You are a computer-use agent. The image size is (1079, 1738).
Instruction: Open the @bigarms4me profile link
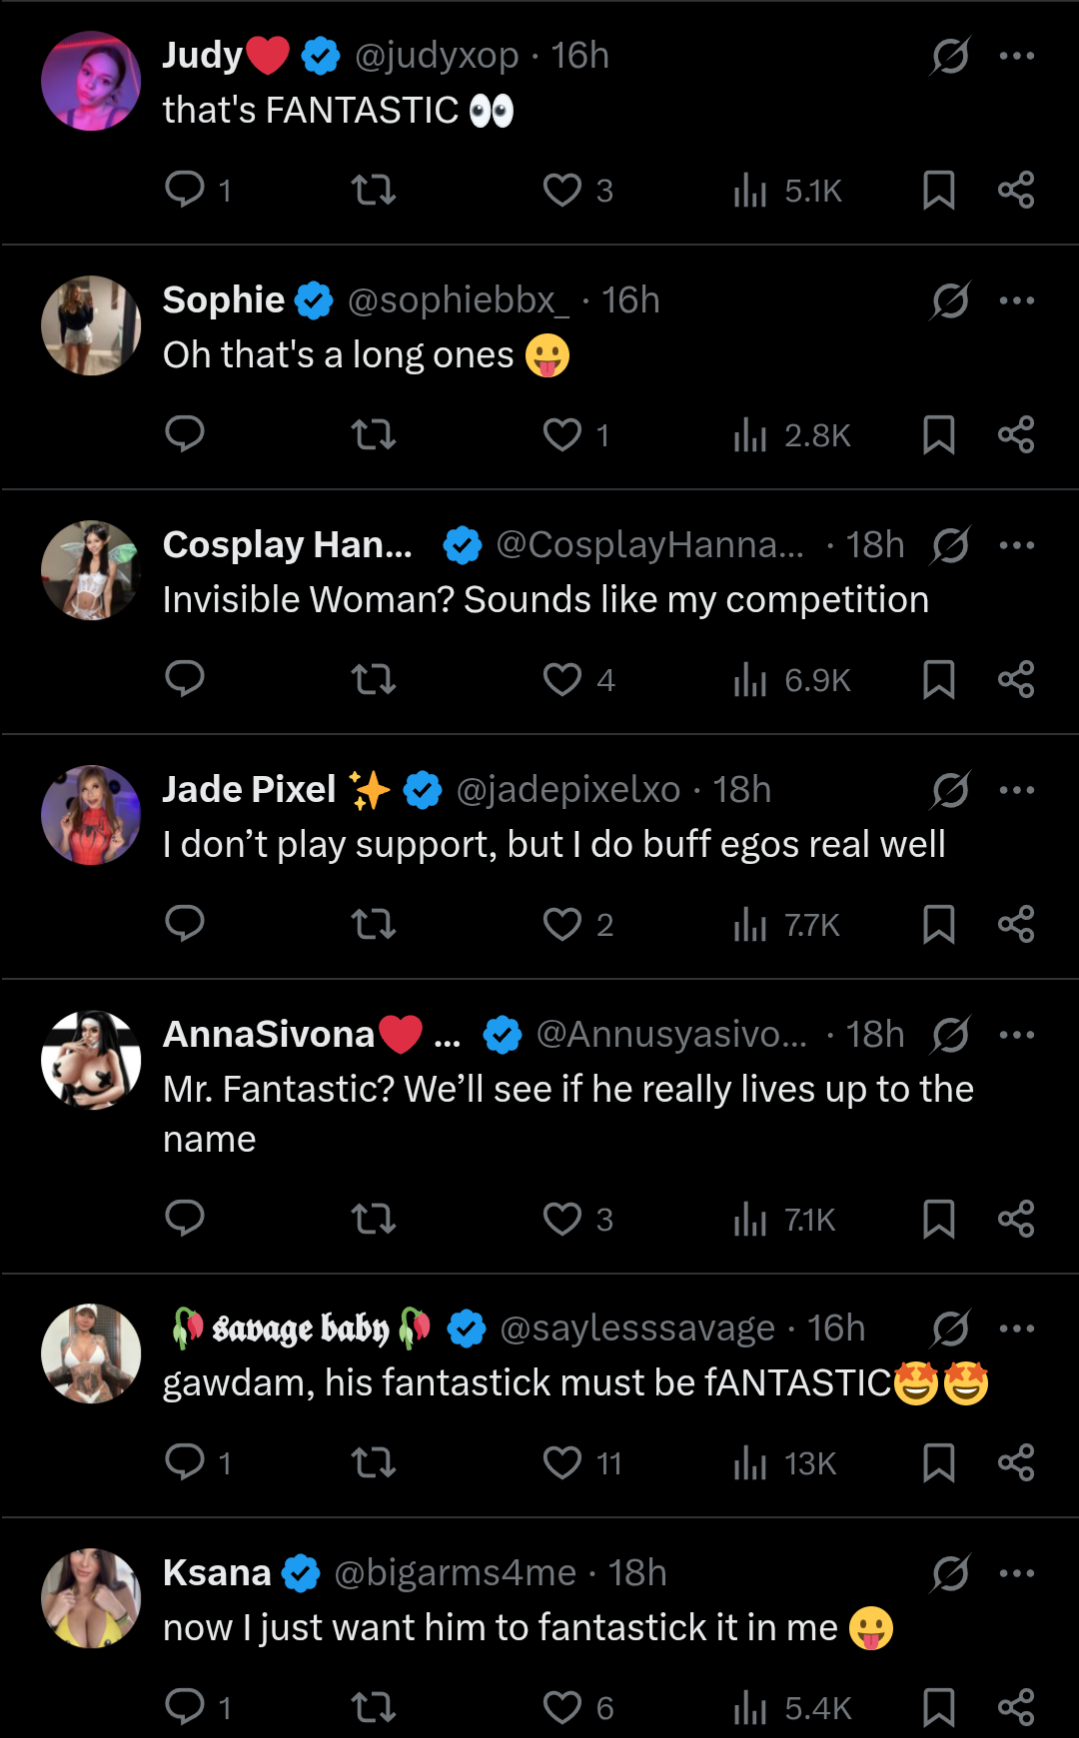pos(455,1573)
